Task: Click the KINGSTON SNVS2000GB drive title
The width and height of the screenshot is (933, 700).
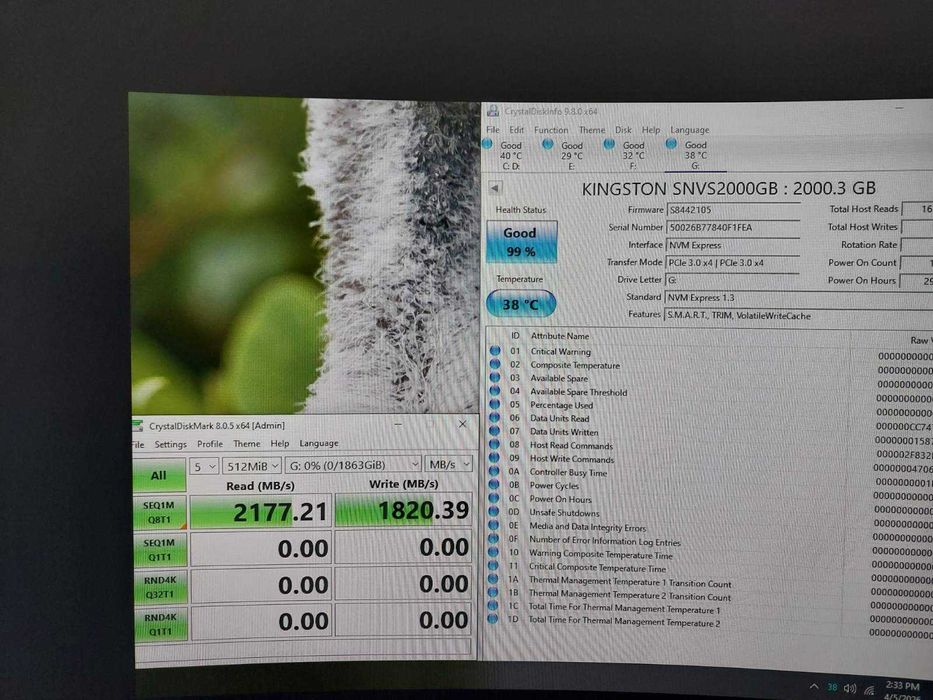Action: (x=728, y=189)
